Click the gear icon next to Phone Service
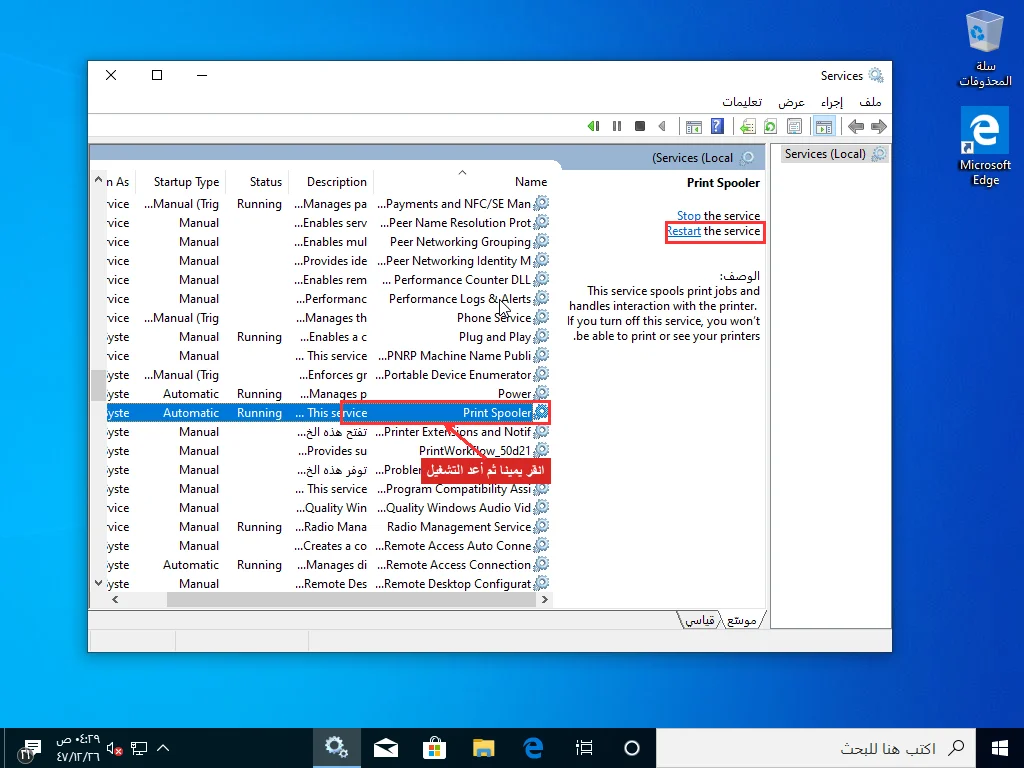This screenshot has width=1024, height=768. click(541, 317)
